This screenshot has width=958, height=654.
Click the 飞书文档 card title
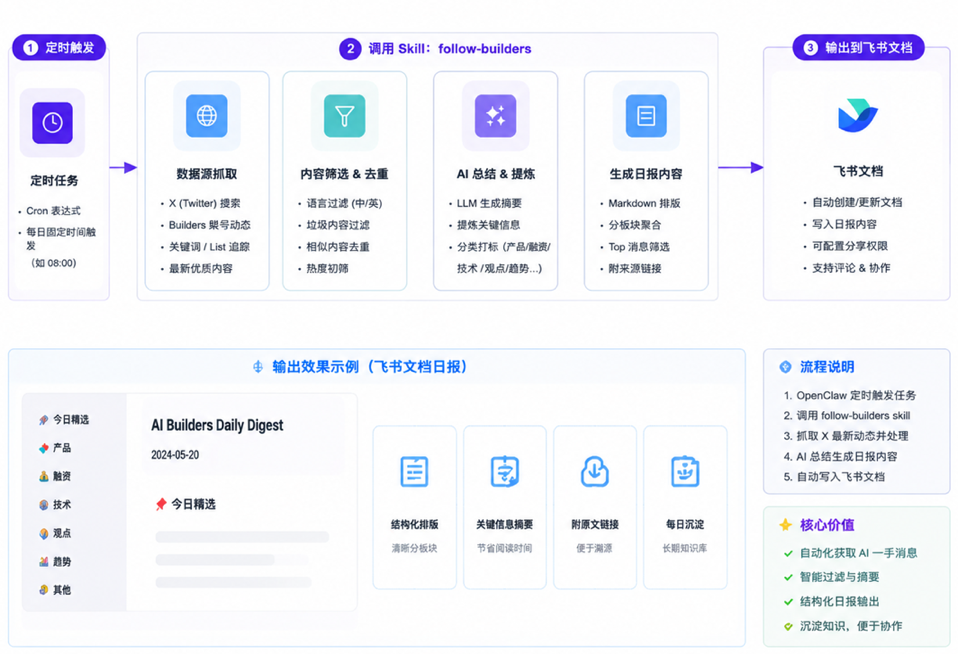858,171
